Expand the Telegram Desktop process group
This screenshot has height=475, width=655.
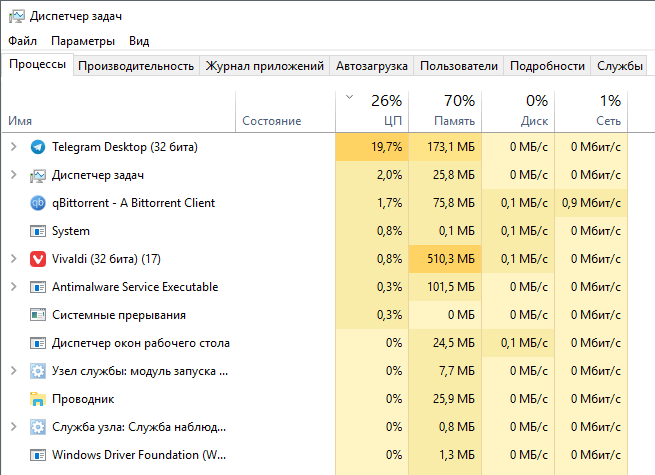click(13, 147)
